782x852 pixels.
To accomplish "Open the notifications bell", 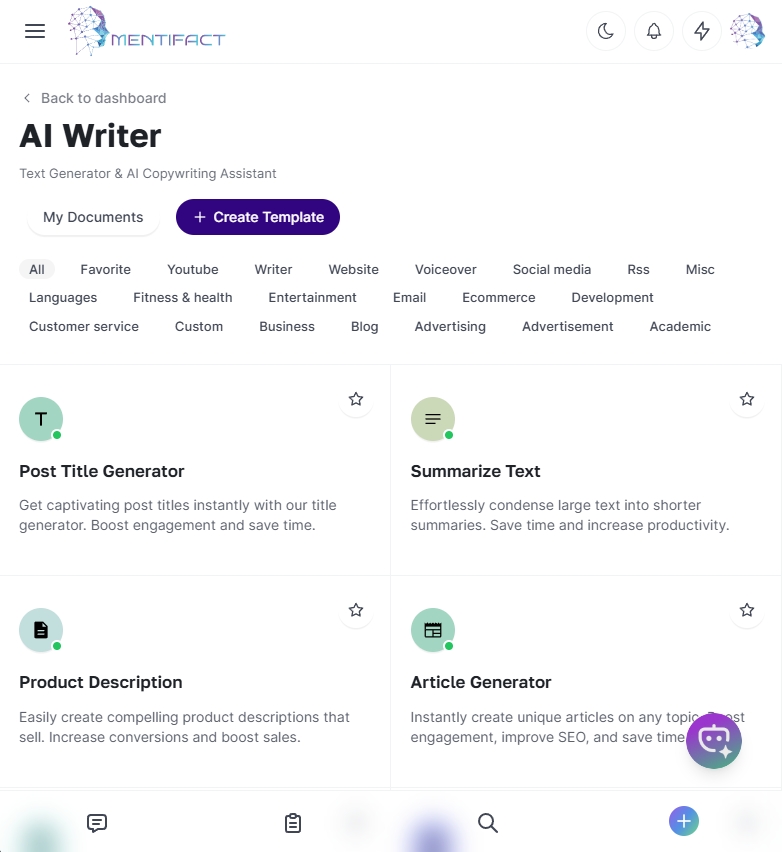I will pyautogui.click(x=654, y=31).
